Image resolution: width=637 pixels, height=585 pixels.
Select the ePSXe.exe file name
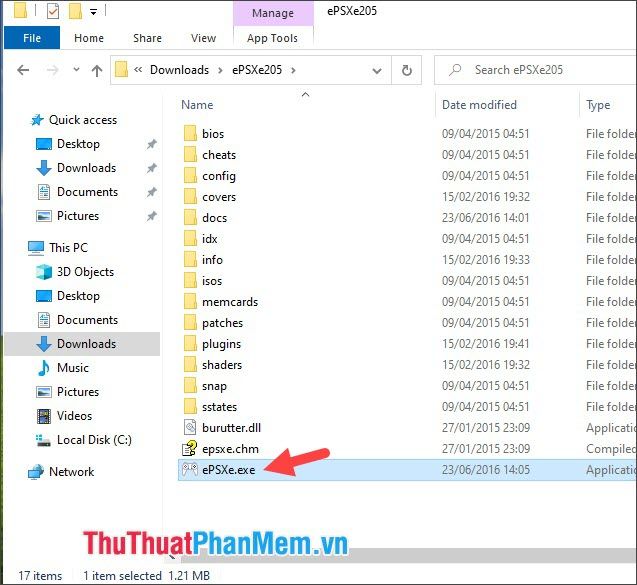[229, 470]
